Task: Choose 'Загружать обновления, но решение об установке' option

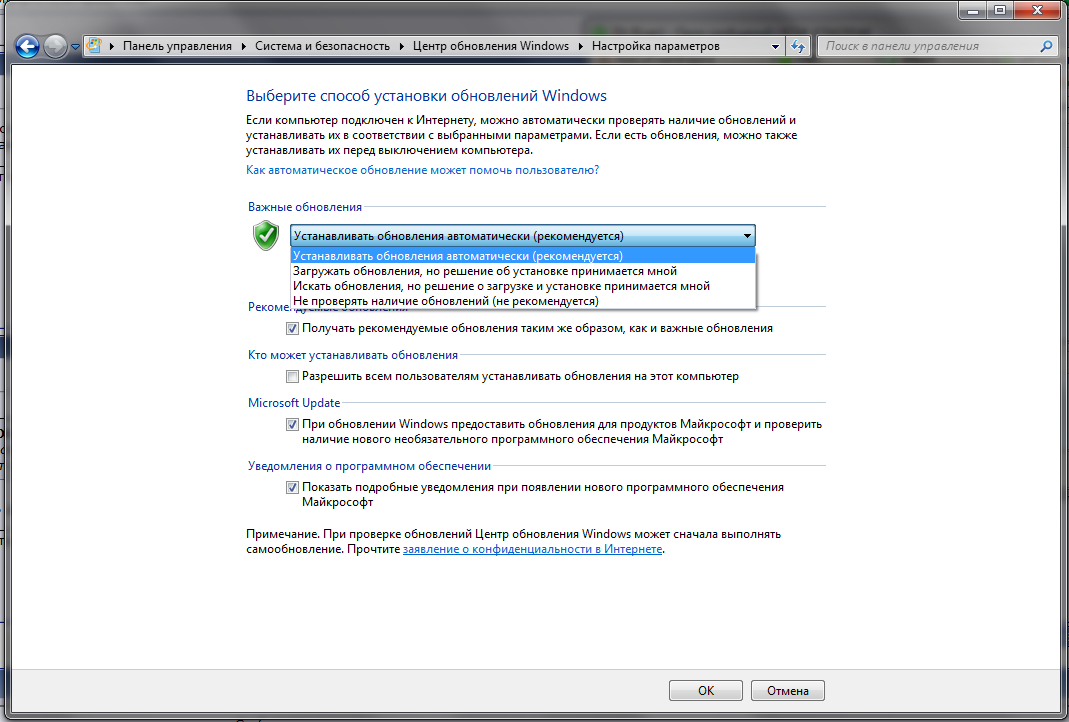Action: click(484, 271)
